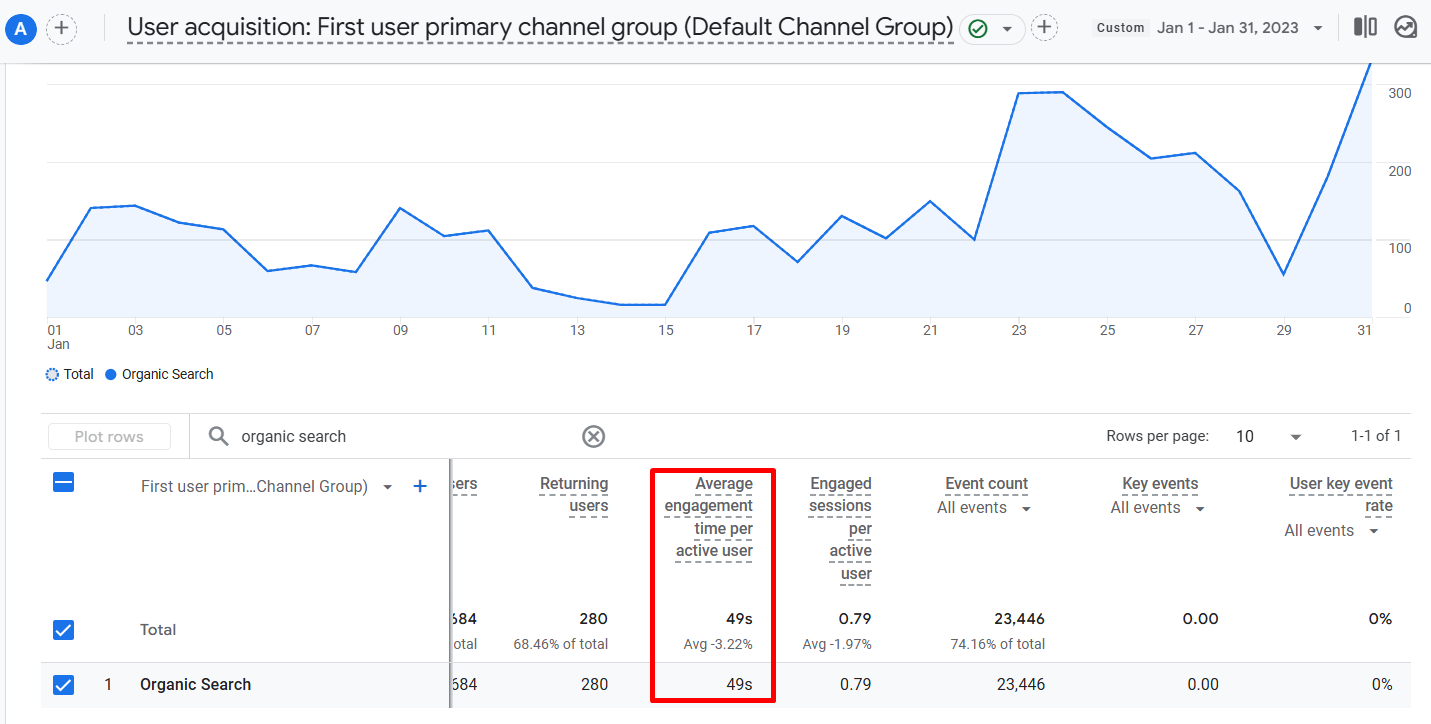Open the First user primary channel group dropdown
Image resolution: width=1431 pixels, height=724 pixels.
pyautogui.click(x=388, y=487)
